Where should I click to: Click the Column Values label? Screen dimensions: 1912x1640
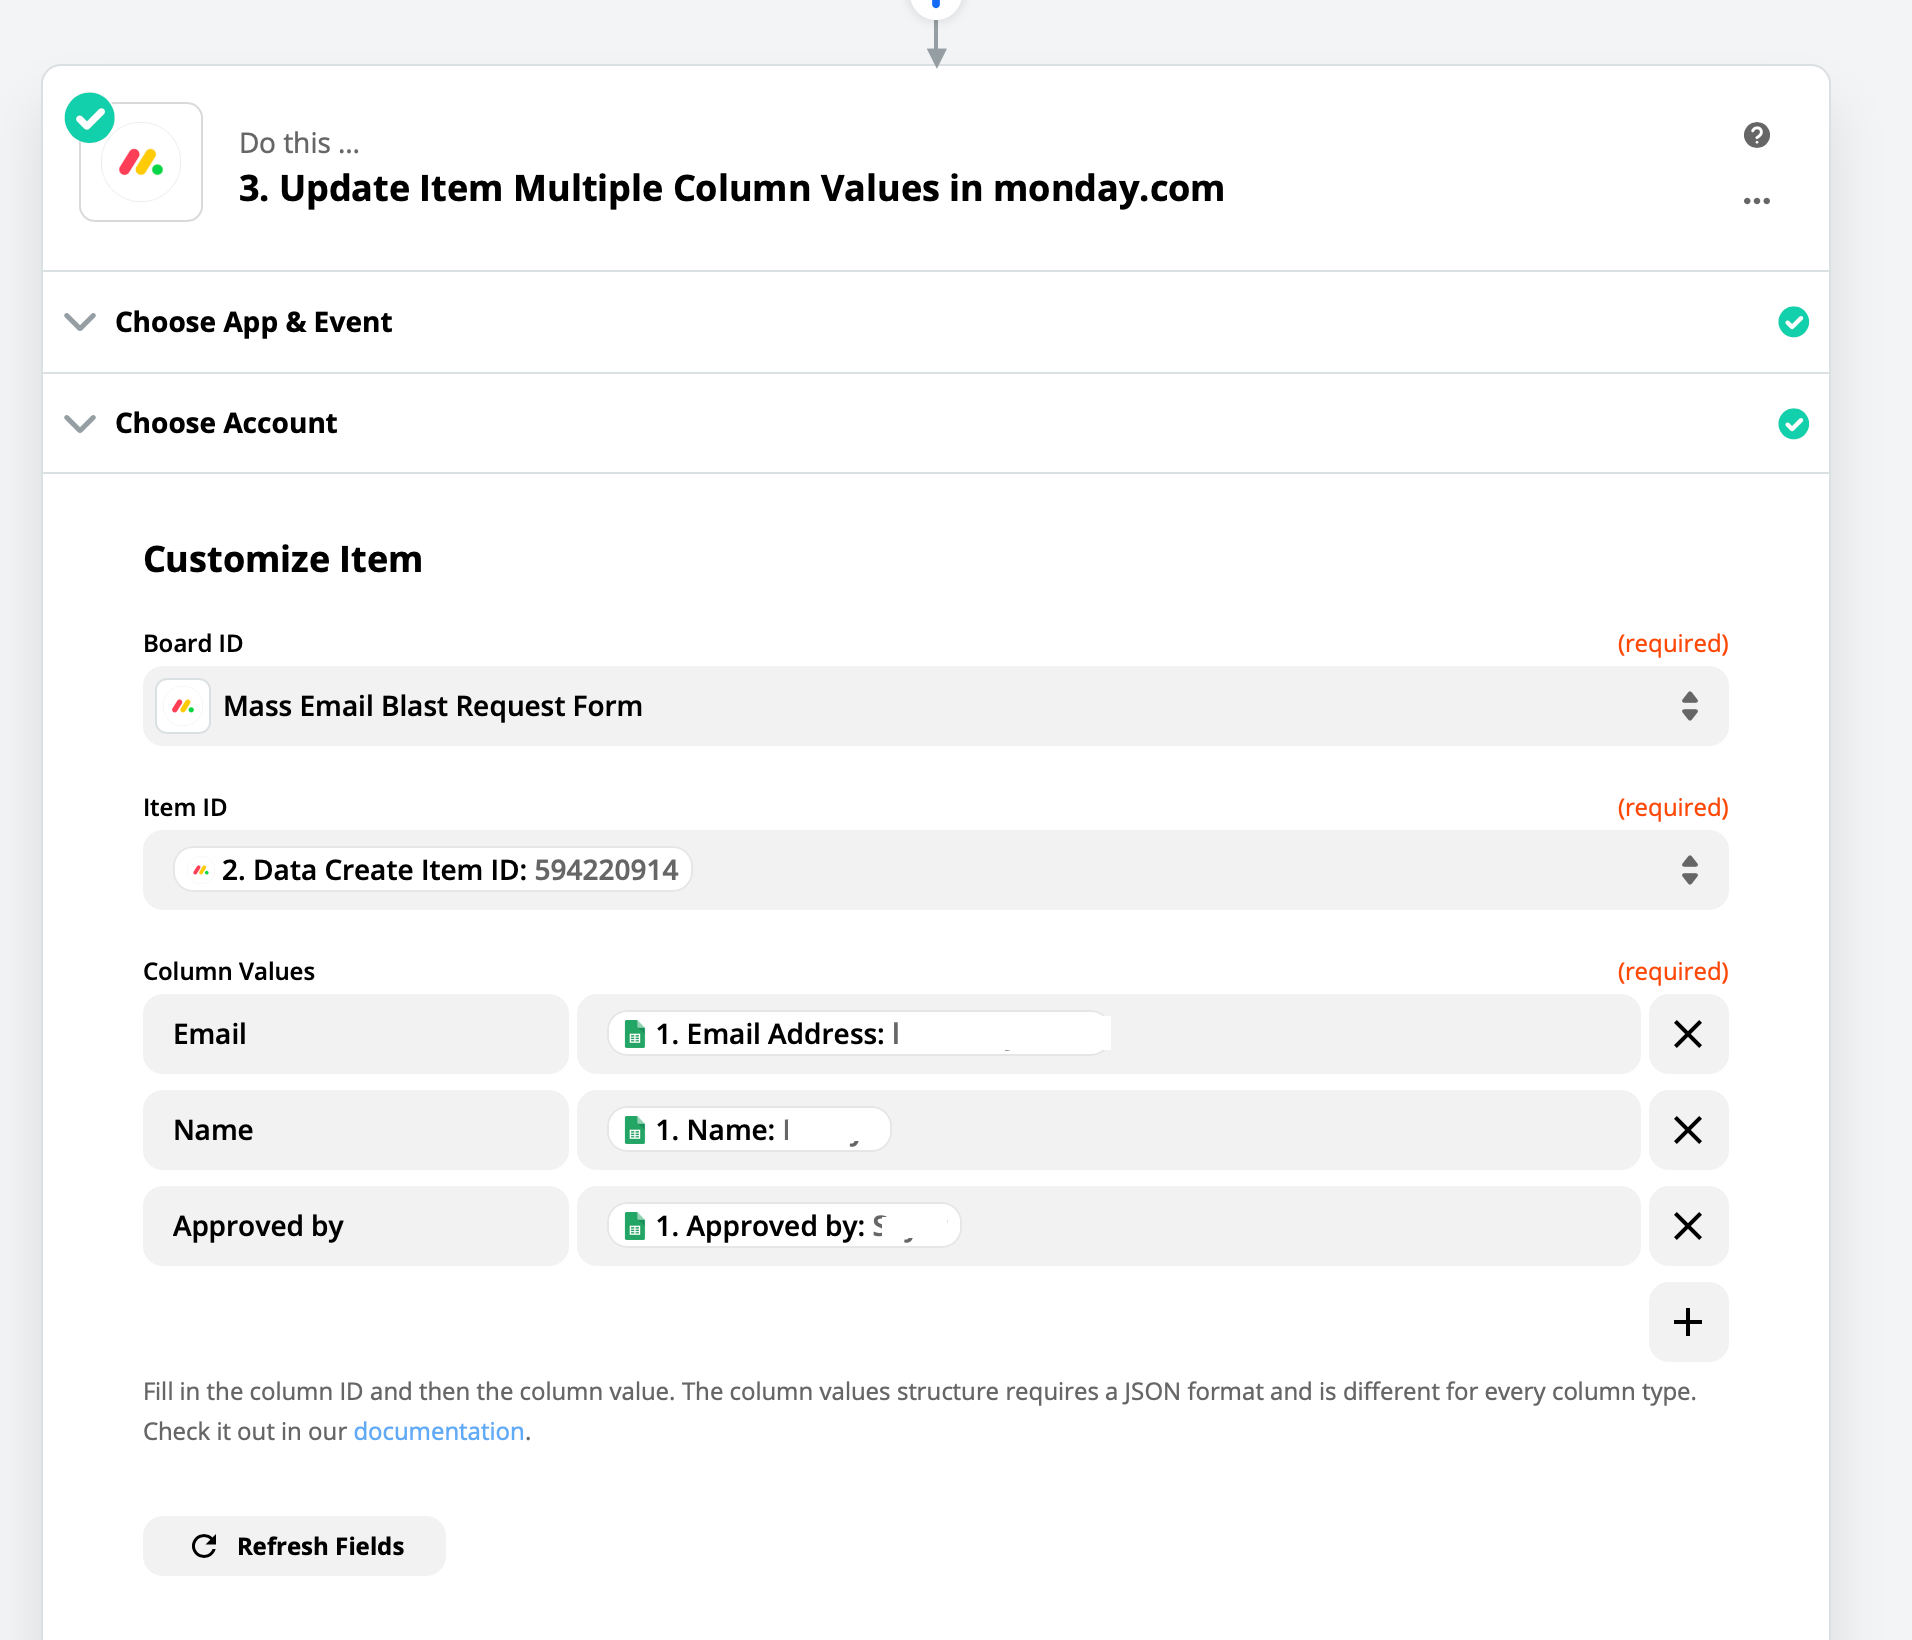pos(229,971)
